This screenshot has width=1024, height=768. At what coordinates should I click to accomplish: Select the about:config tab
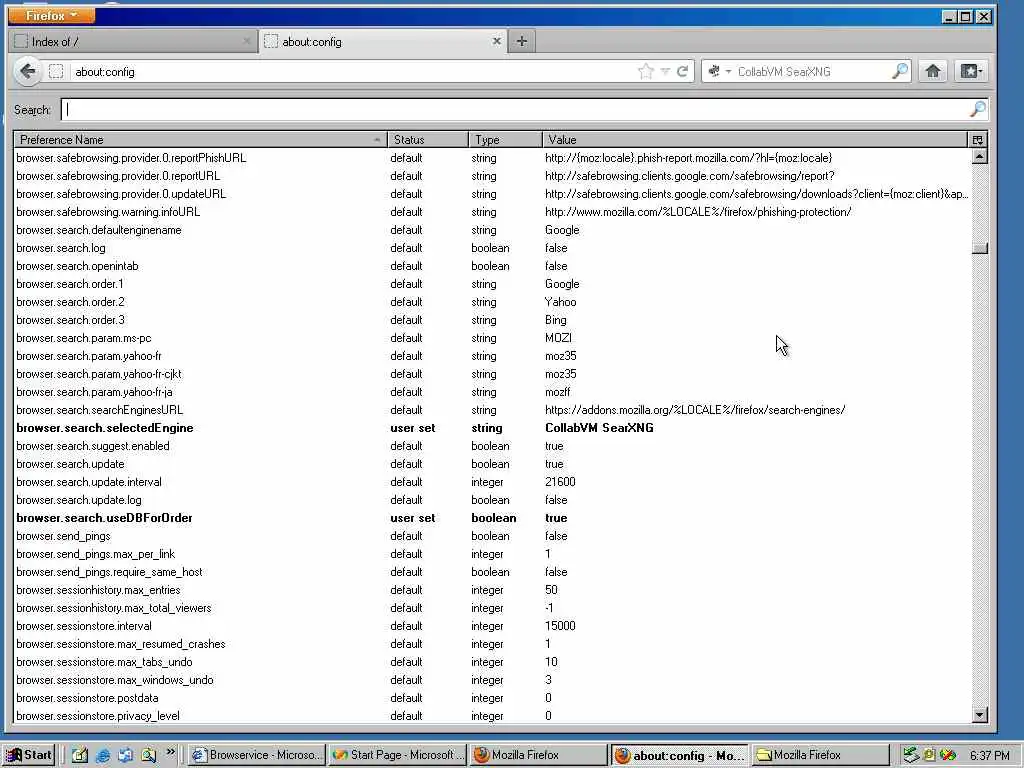pos(383,42)
